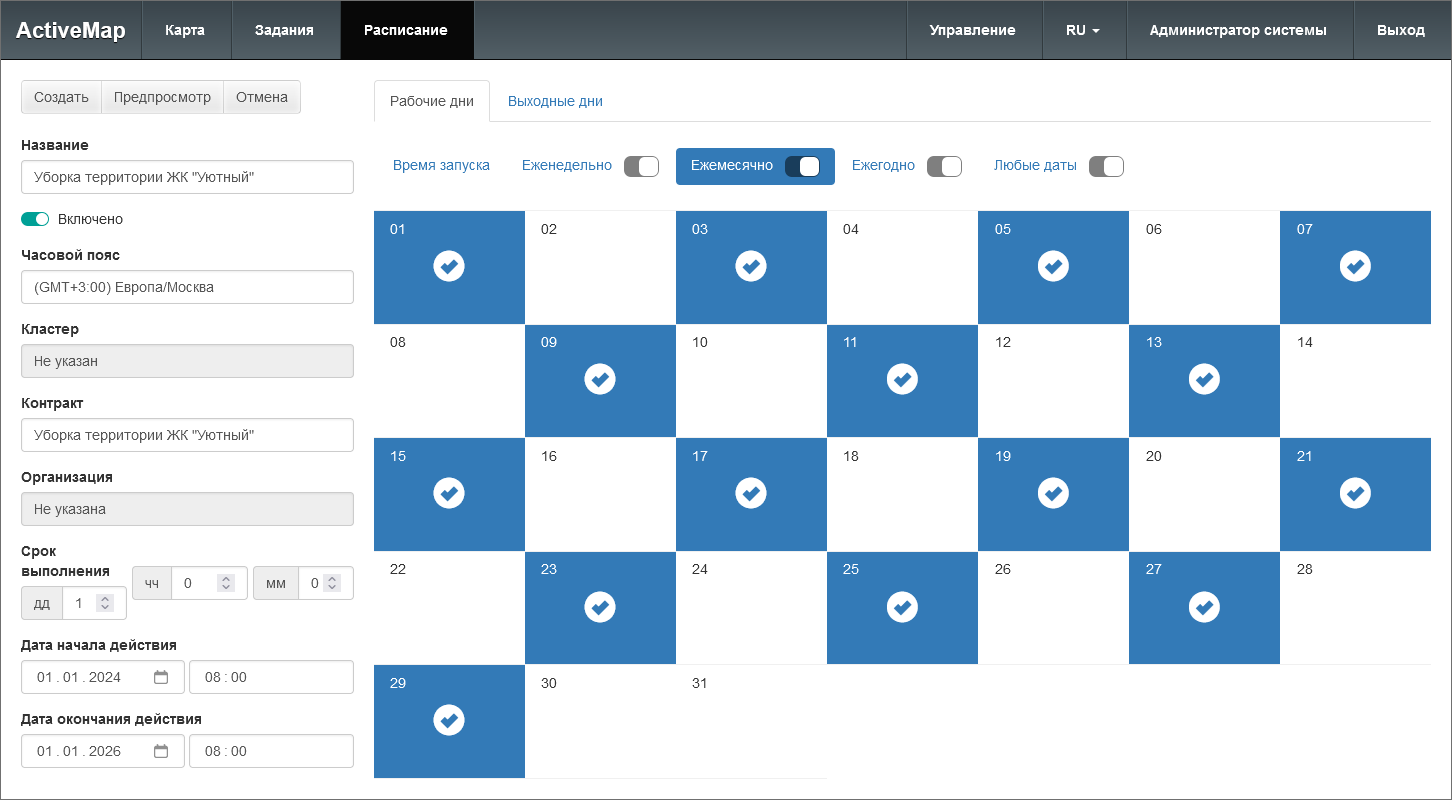Open the Задания menu item
Image resolution: width=1452 pixels, height=800 pixels.
click(x=284, y=30)
